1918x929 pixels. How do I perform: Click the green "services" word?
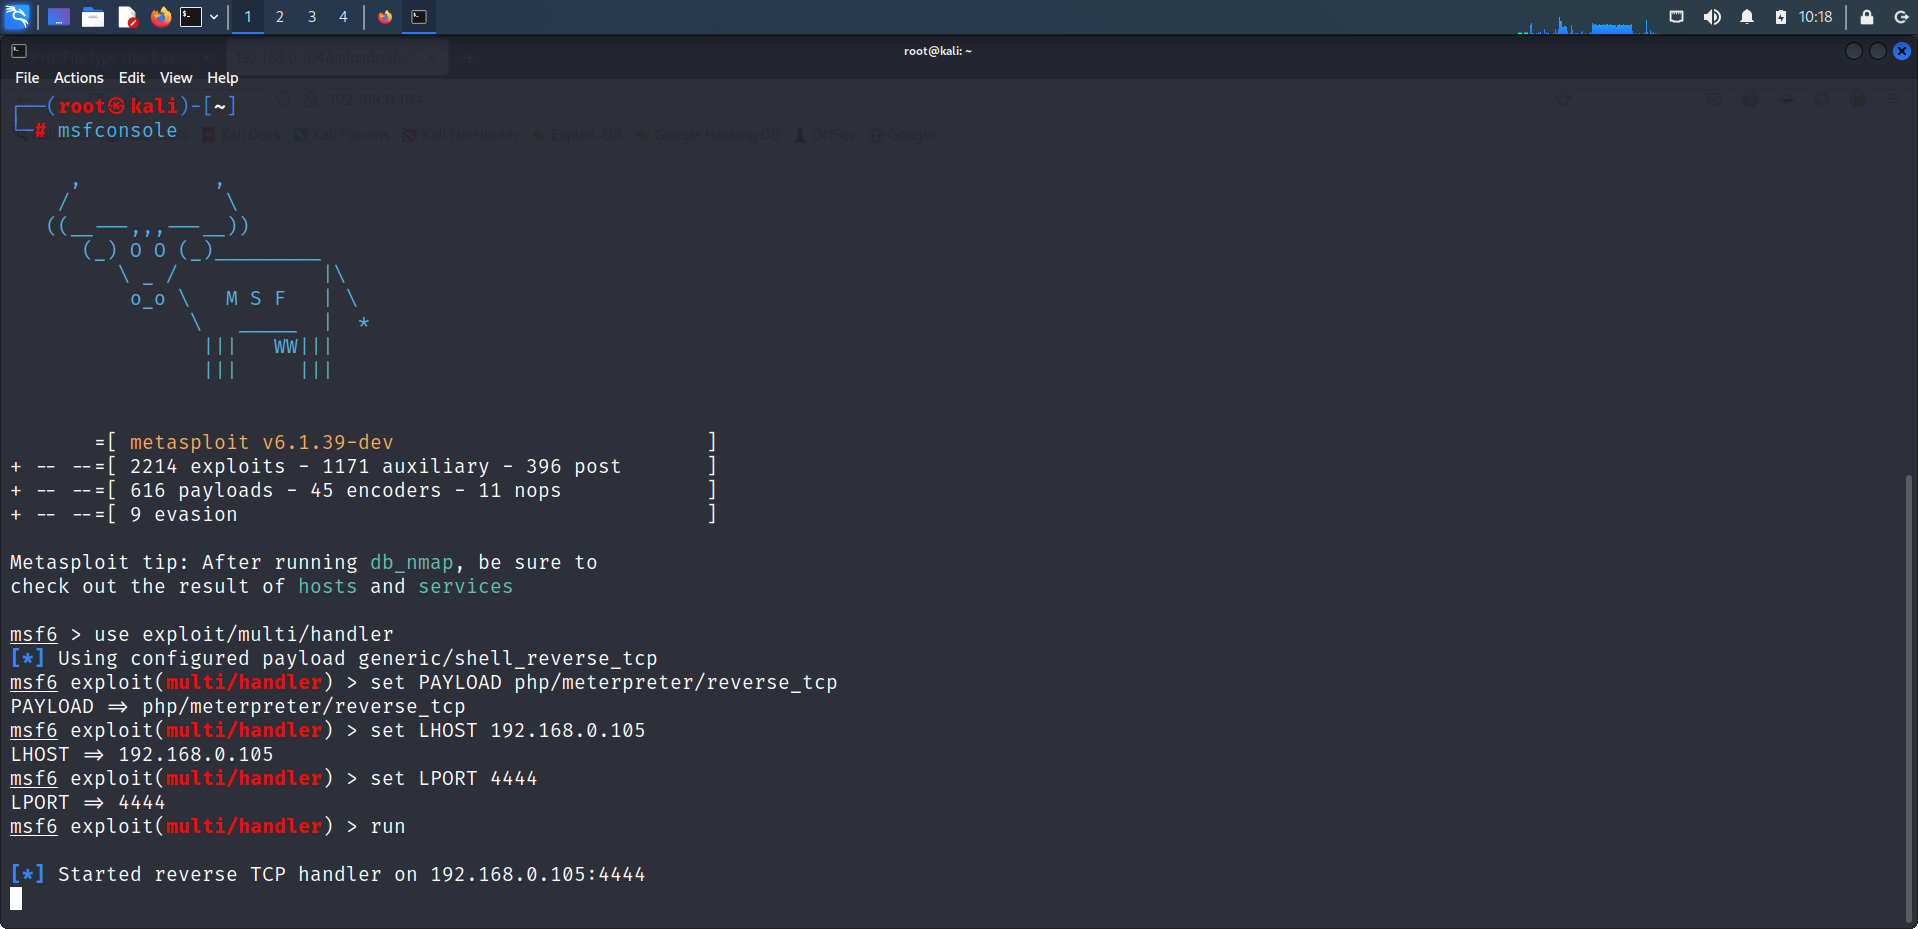[x=466, y=586]
